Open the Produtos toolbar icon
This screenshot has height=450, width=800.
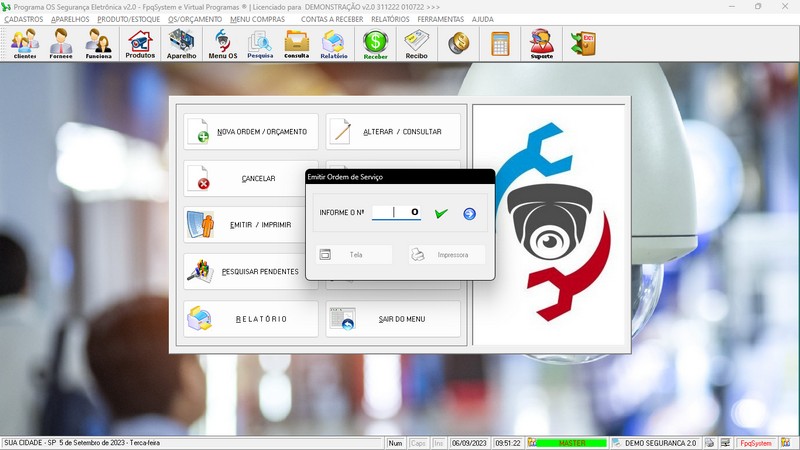[x=140, y=44]
